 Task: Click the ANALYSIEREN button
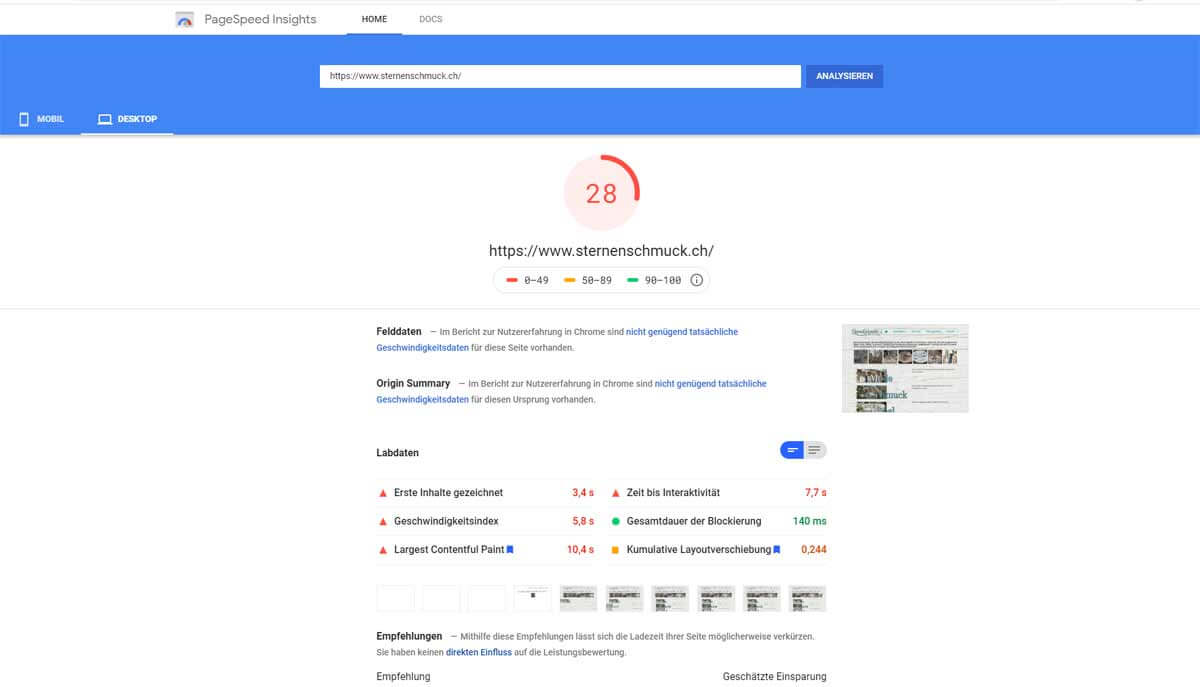844,76
